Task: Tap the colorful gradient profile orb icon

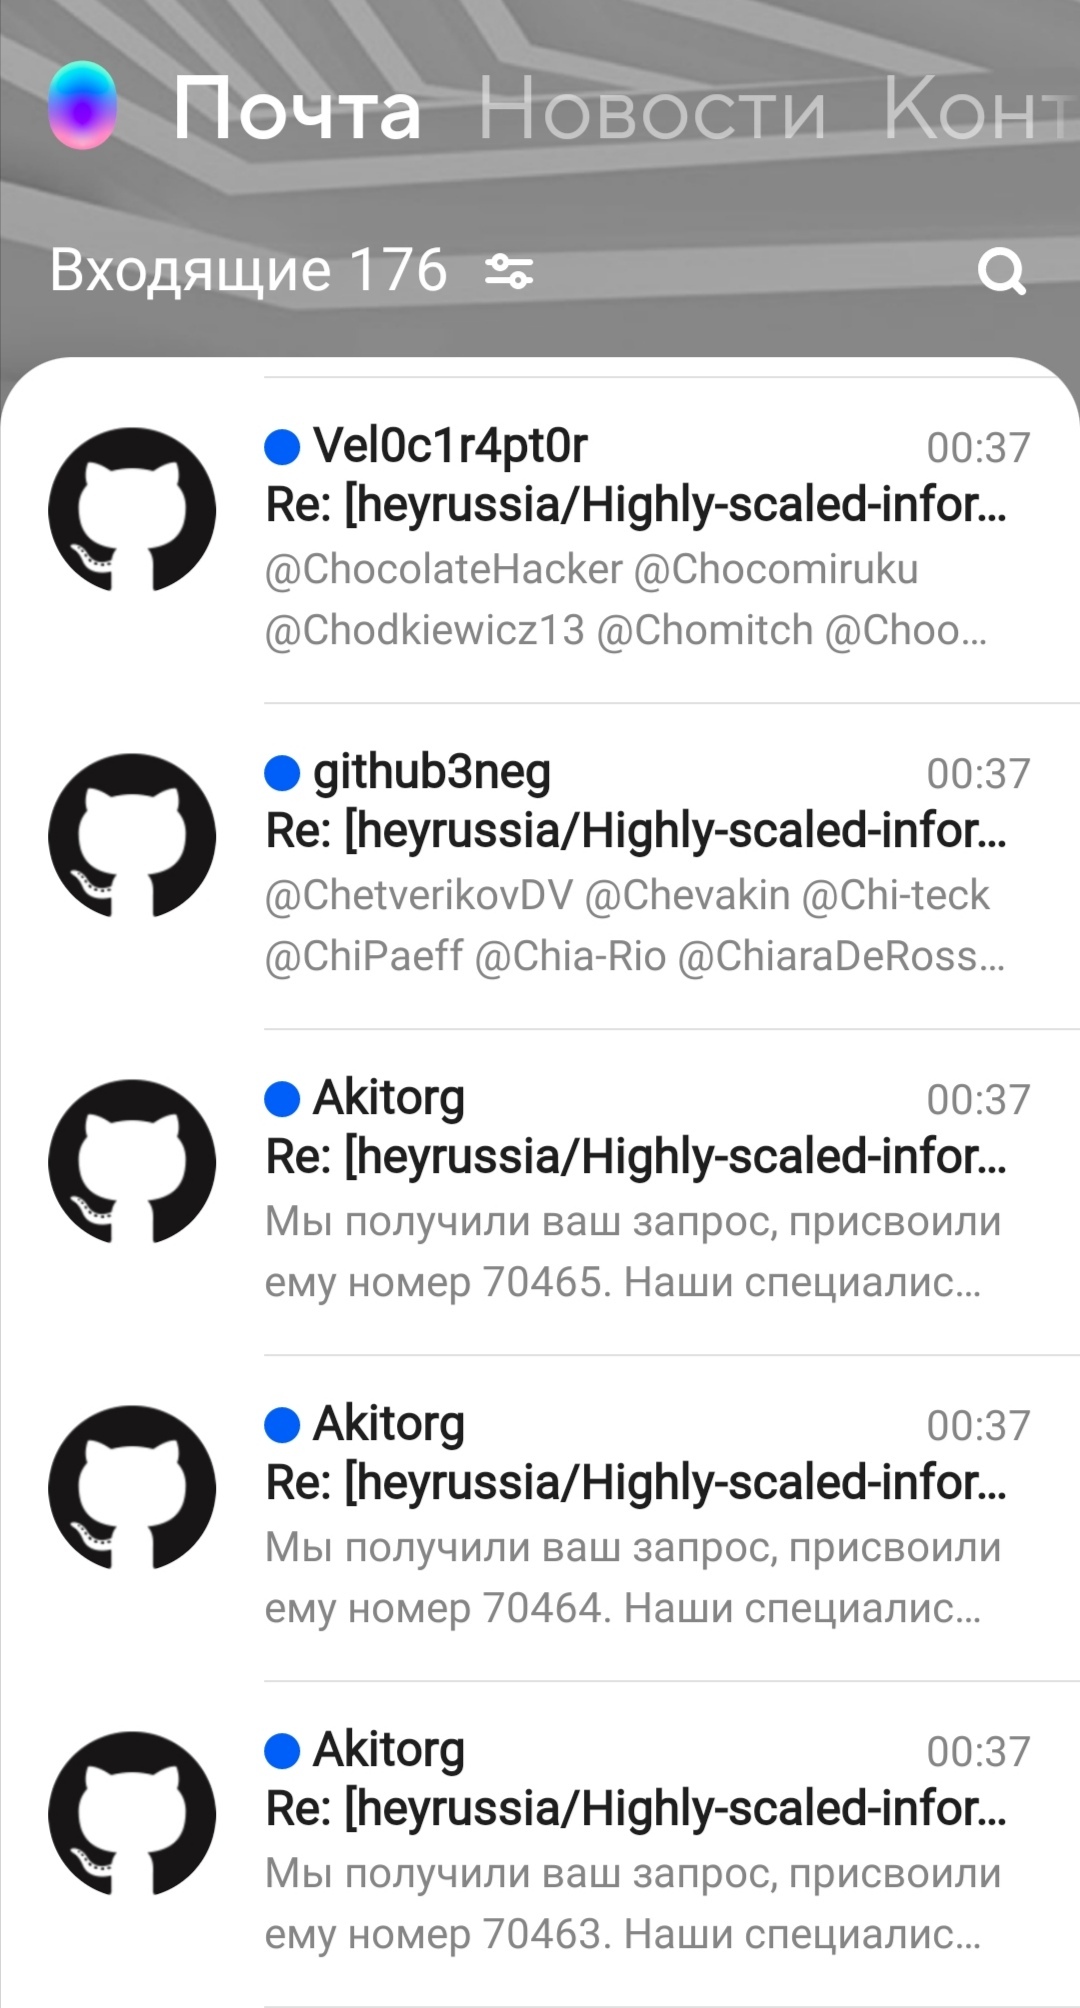Action: click(x=82, y=106)
